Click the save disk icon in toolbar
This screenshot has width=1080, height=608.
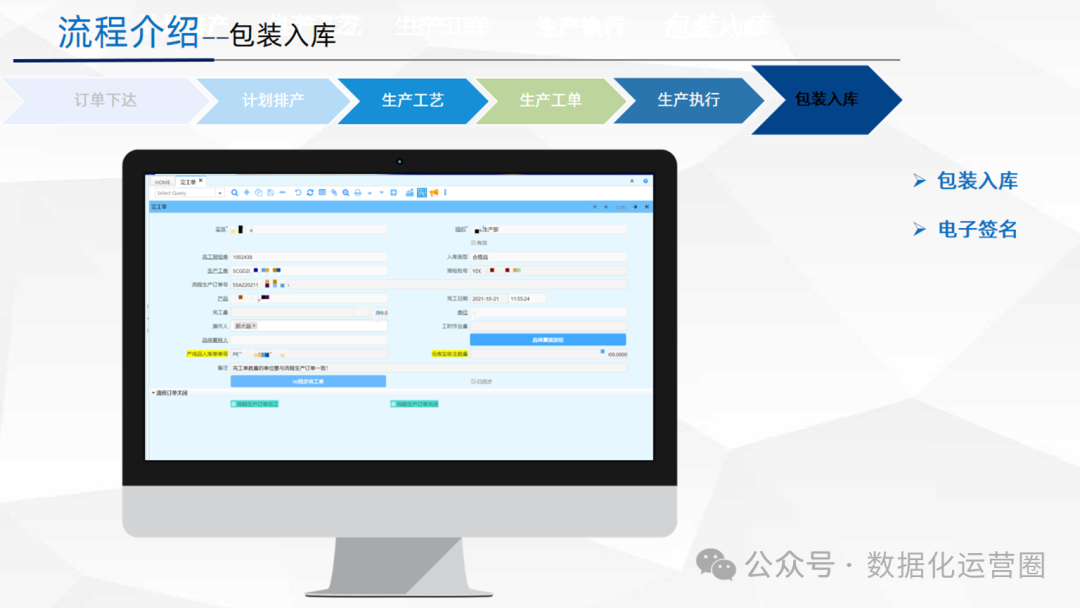point(270,193)
